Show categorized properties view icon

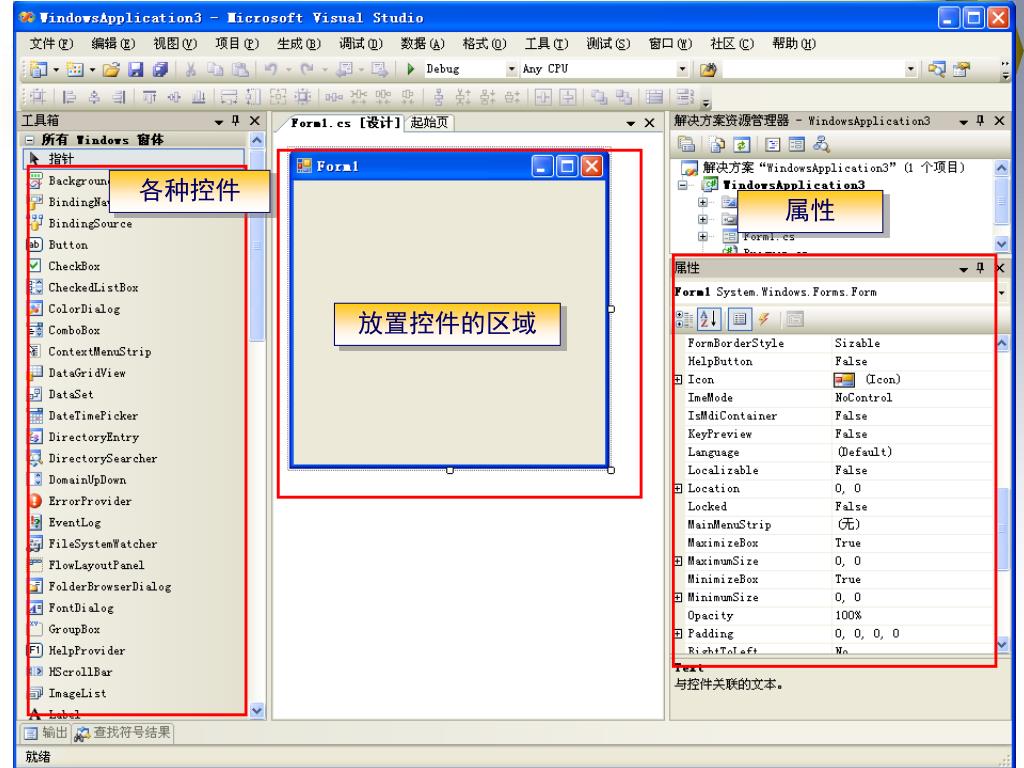coord(684,319)
